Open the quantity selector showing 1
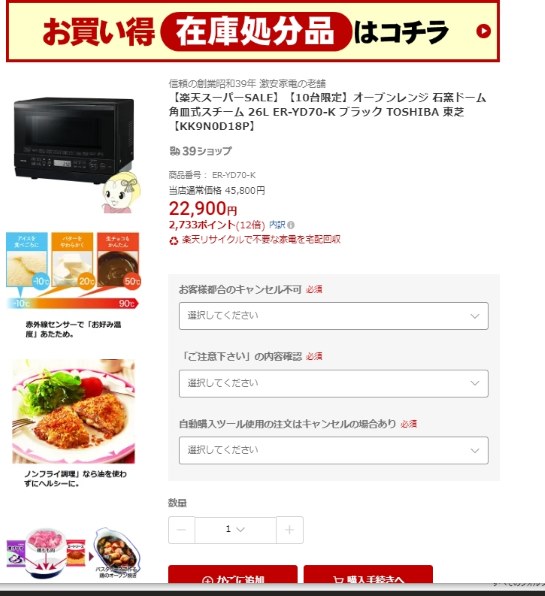The image size is (545, 596). pyautogui.click(x=235, y=529)
